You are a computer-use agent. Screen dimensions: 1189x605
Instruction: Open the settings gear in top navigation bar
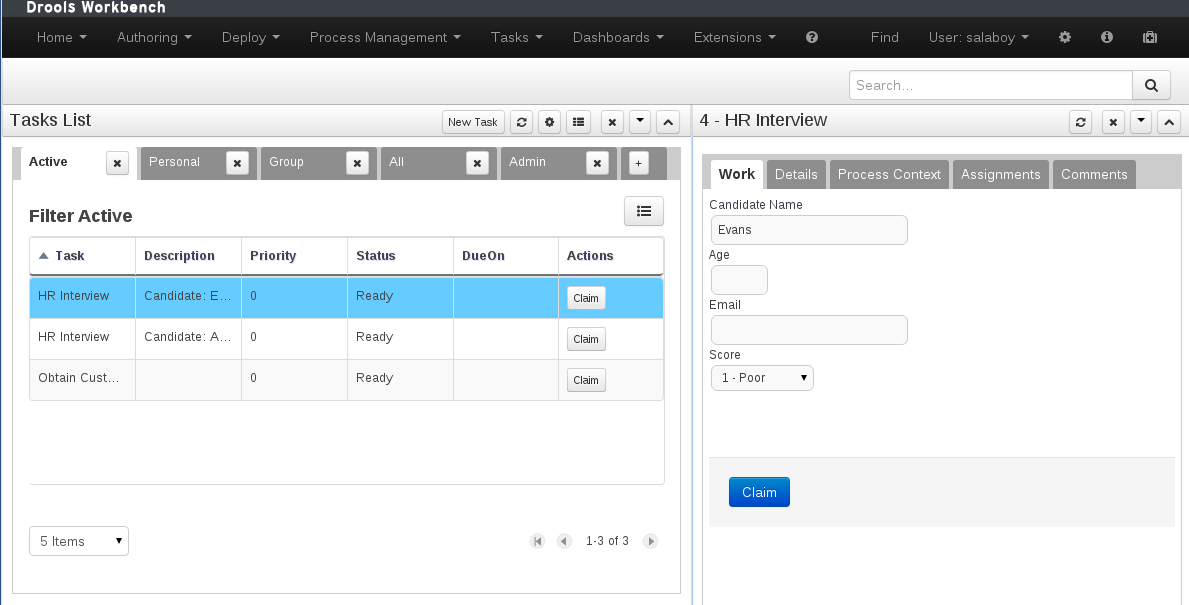[x=1065, y=37]
